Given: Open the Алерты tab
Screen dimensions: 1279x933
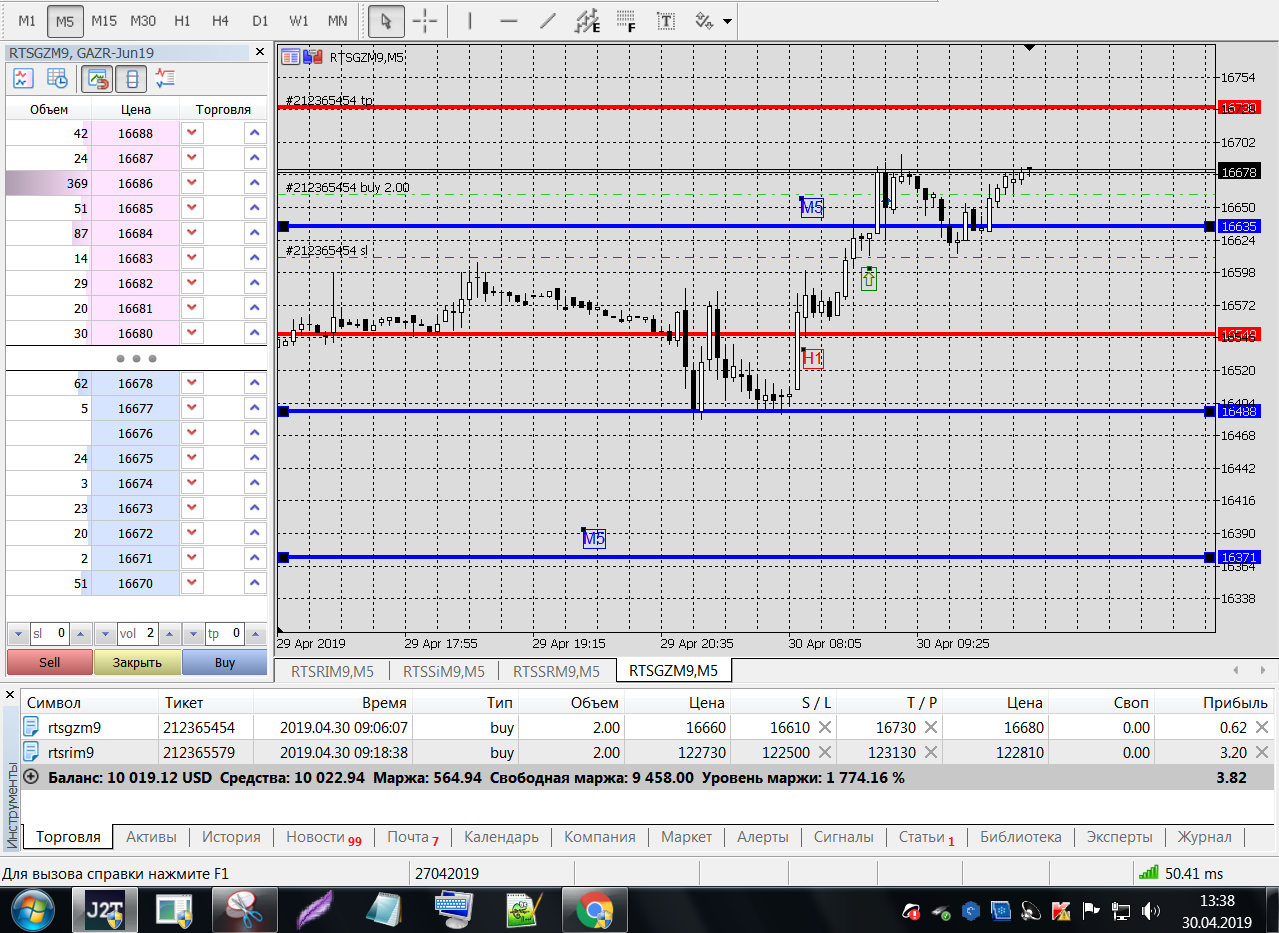Looking at the screenshot, I should [x=763, y=837].
